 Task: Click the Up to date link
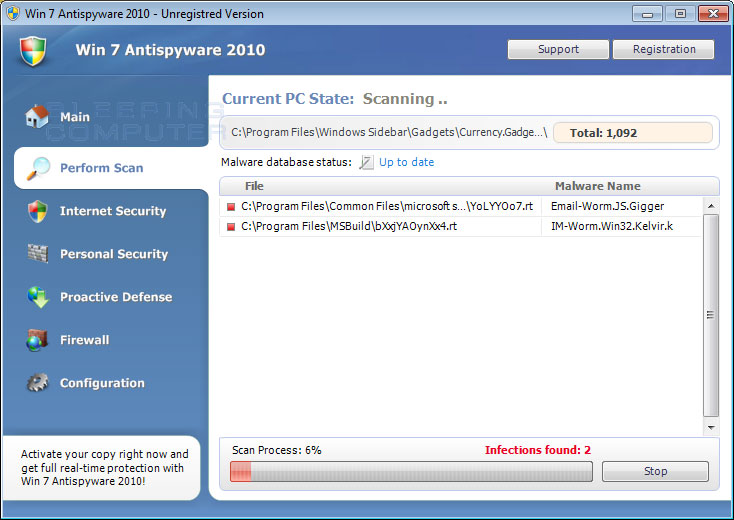coord(406,162)
